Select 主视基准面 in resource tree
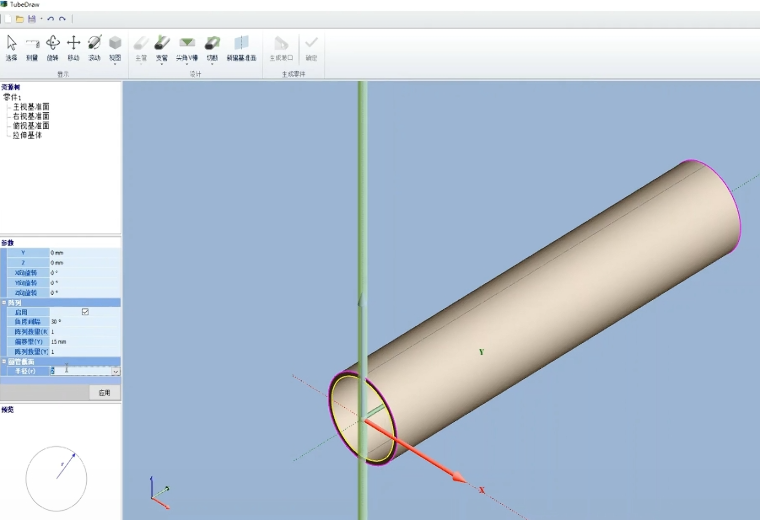This screenshot has width=760, height=520. pos(31,106)
